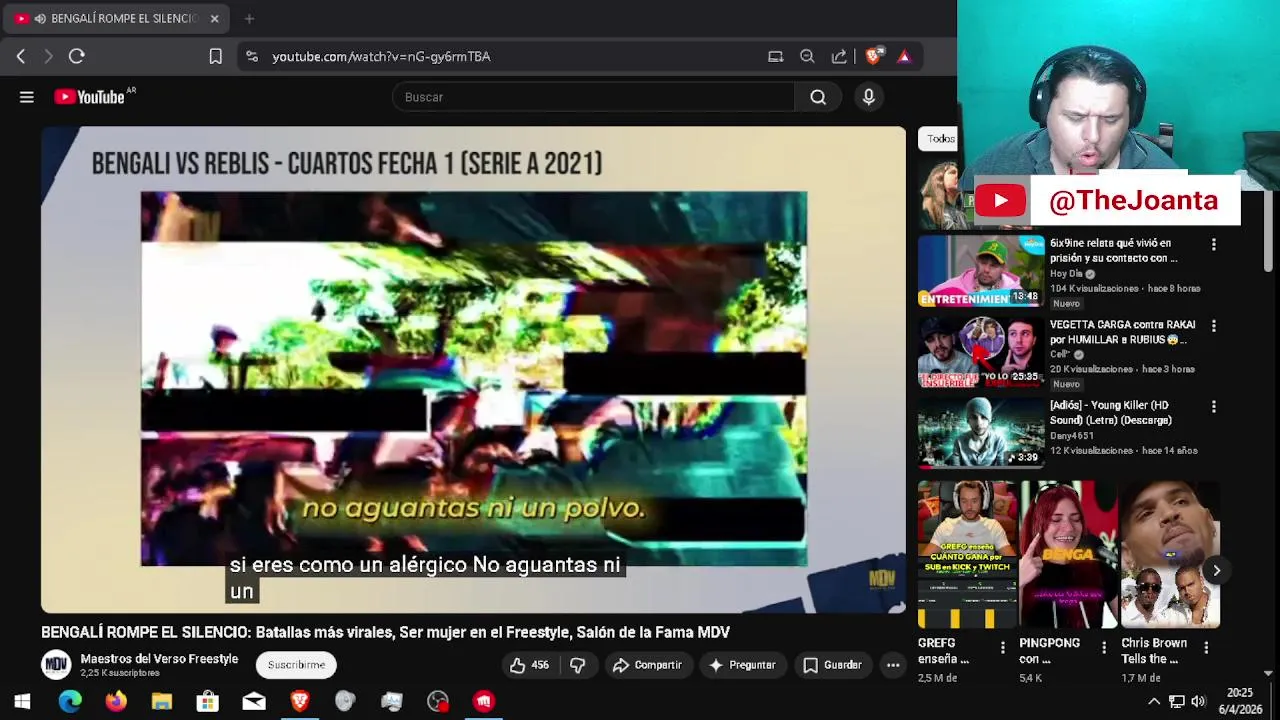Open the Windows Start menu
The height and width of the screenshot is (720, 1280).
point(22,702)
